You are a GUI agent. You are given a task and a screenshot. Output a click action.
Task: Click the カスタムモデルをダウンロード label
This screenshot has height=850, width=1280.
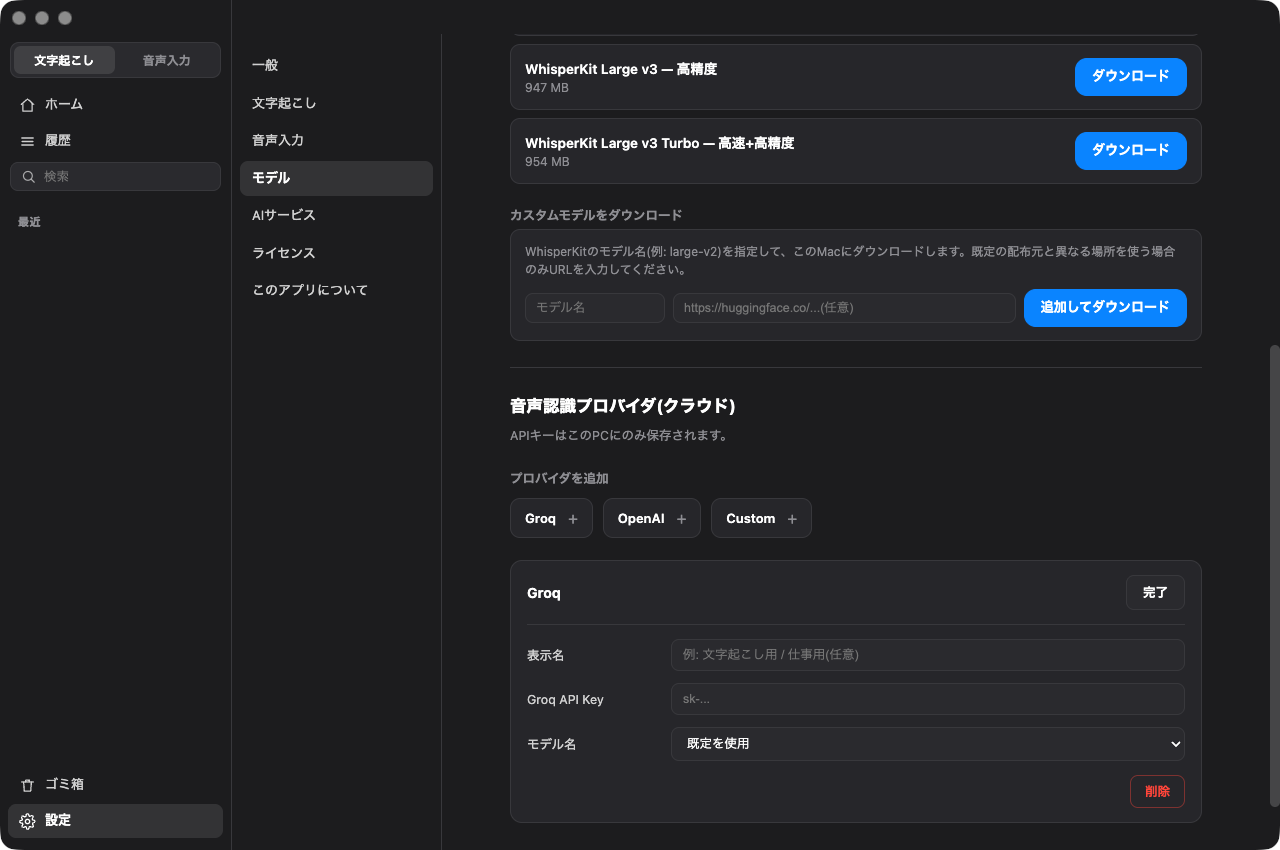tap(596, 215)
